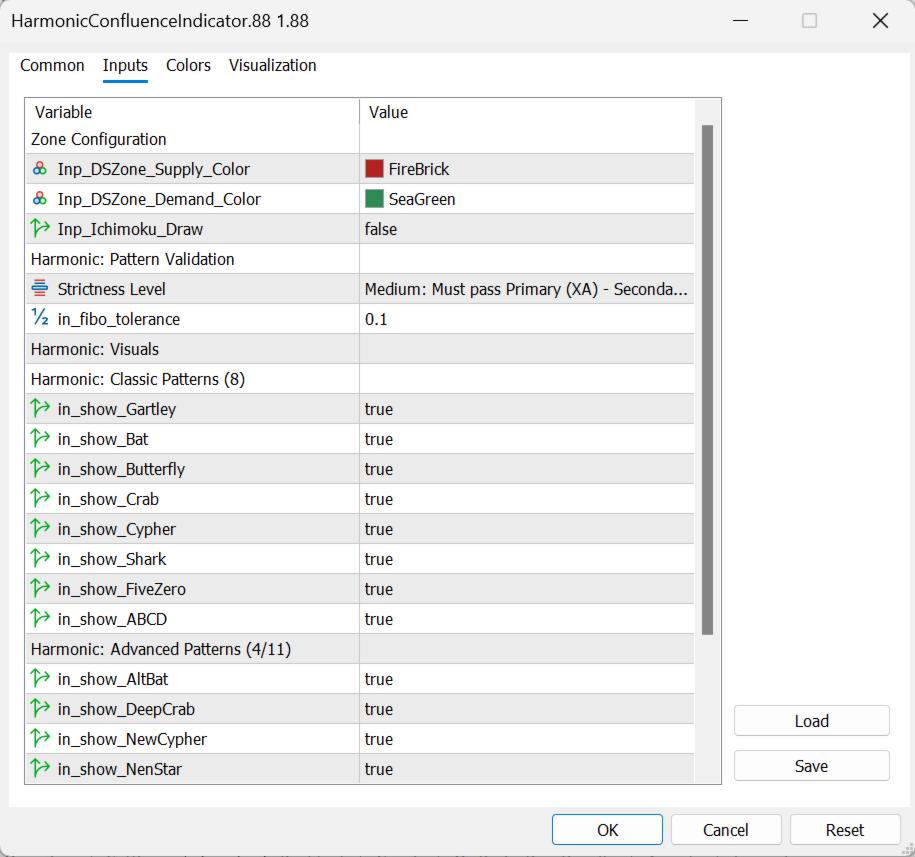Toggle the in_show_Butterfly true value
This screenshot has height=857, width=915.
pyautogui.click(x=526, y=469)
